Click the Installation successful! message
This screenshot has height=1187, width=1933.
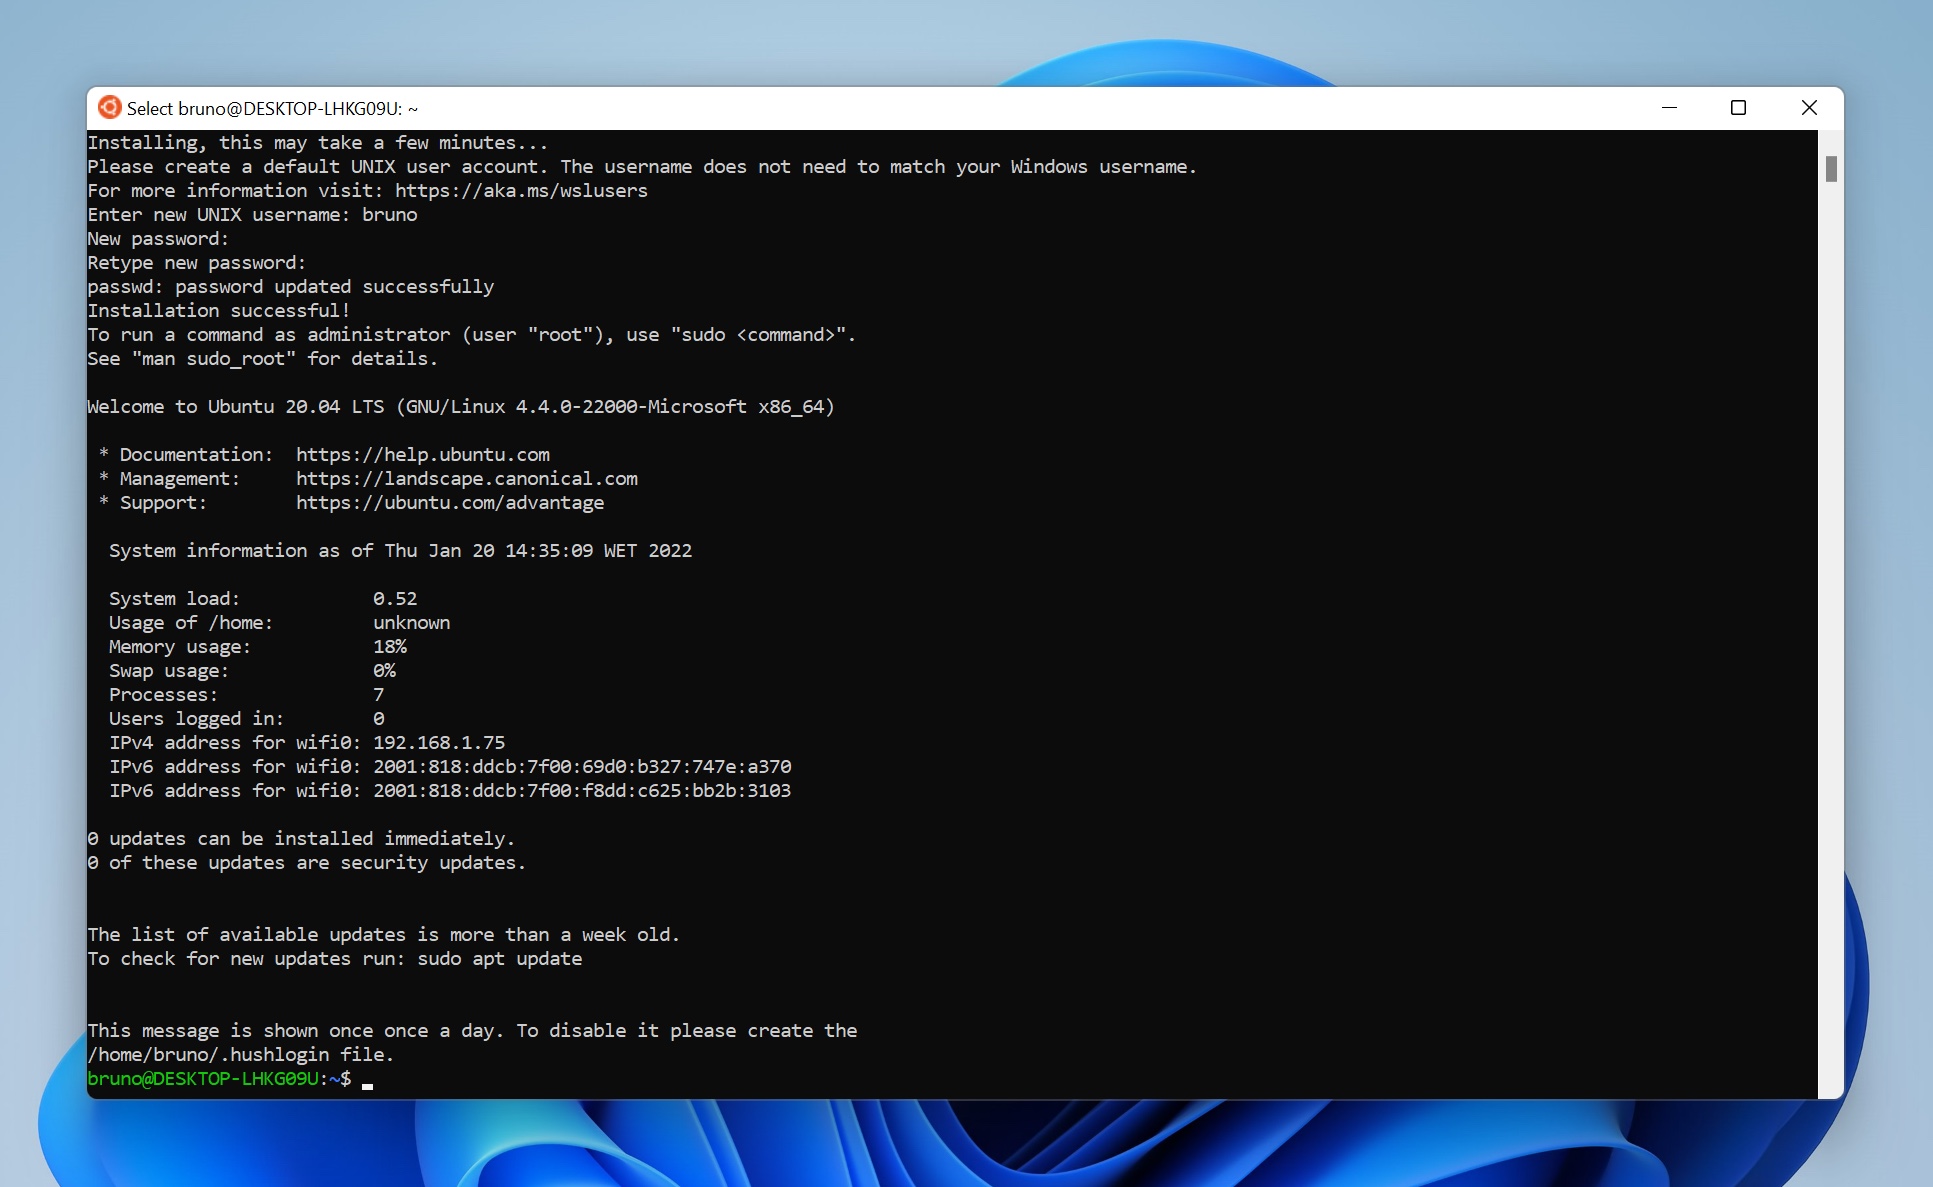point(218,310)
